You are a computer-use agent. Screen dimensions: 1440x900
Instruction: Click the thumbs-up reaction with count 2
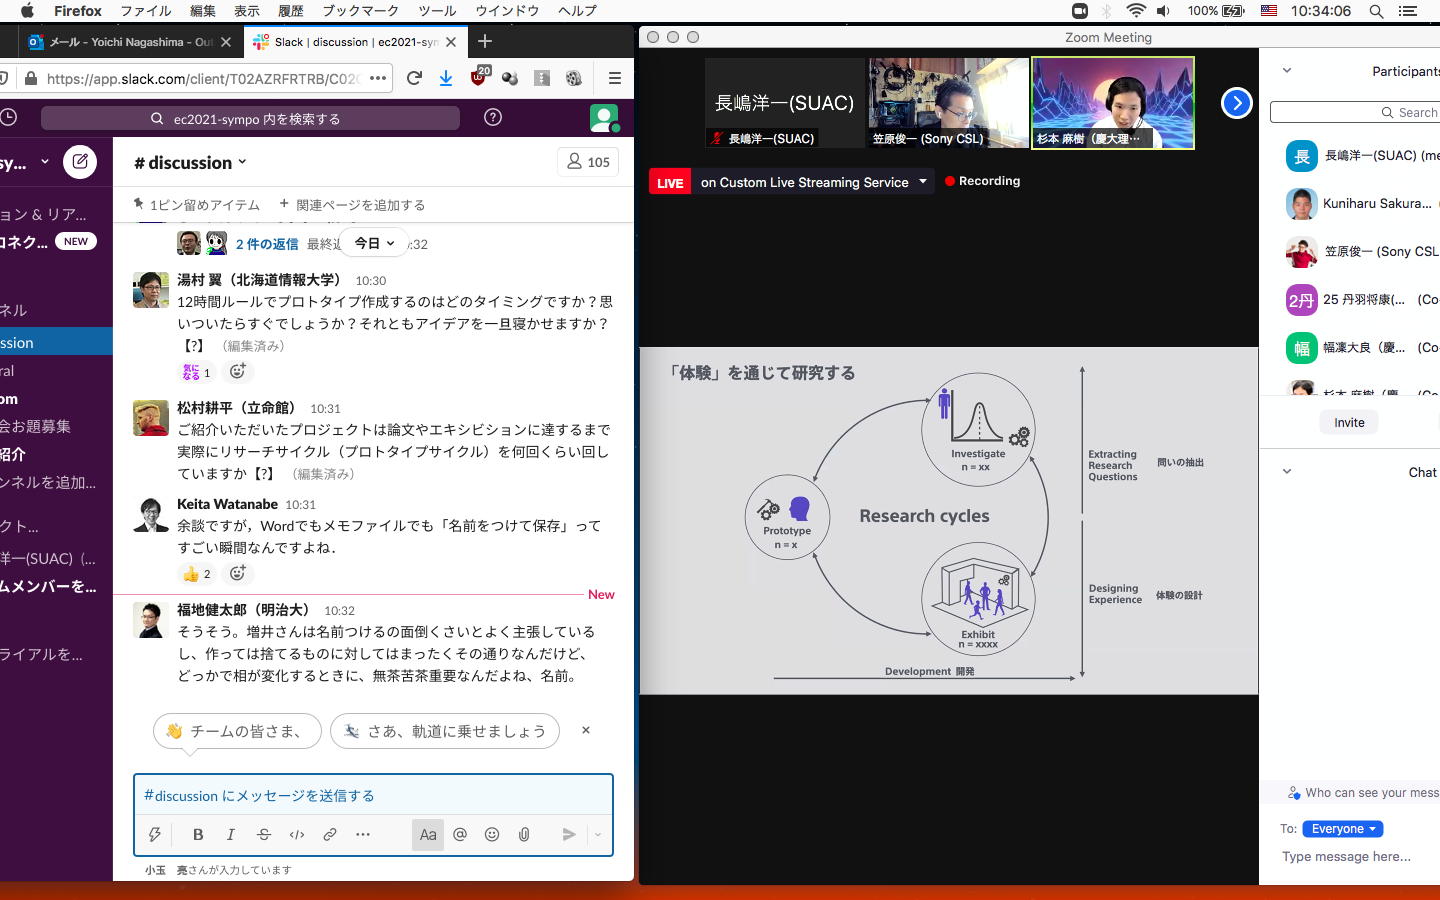coord(196,573)
